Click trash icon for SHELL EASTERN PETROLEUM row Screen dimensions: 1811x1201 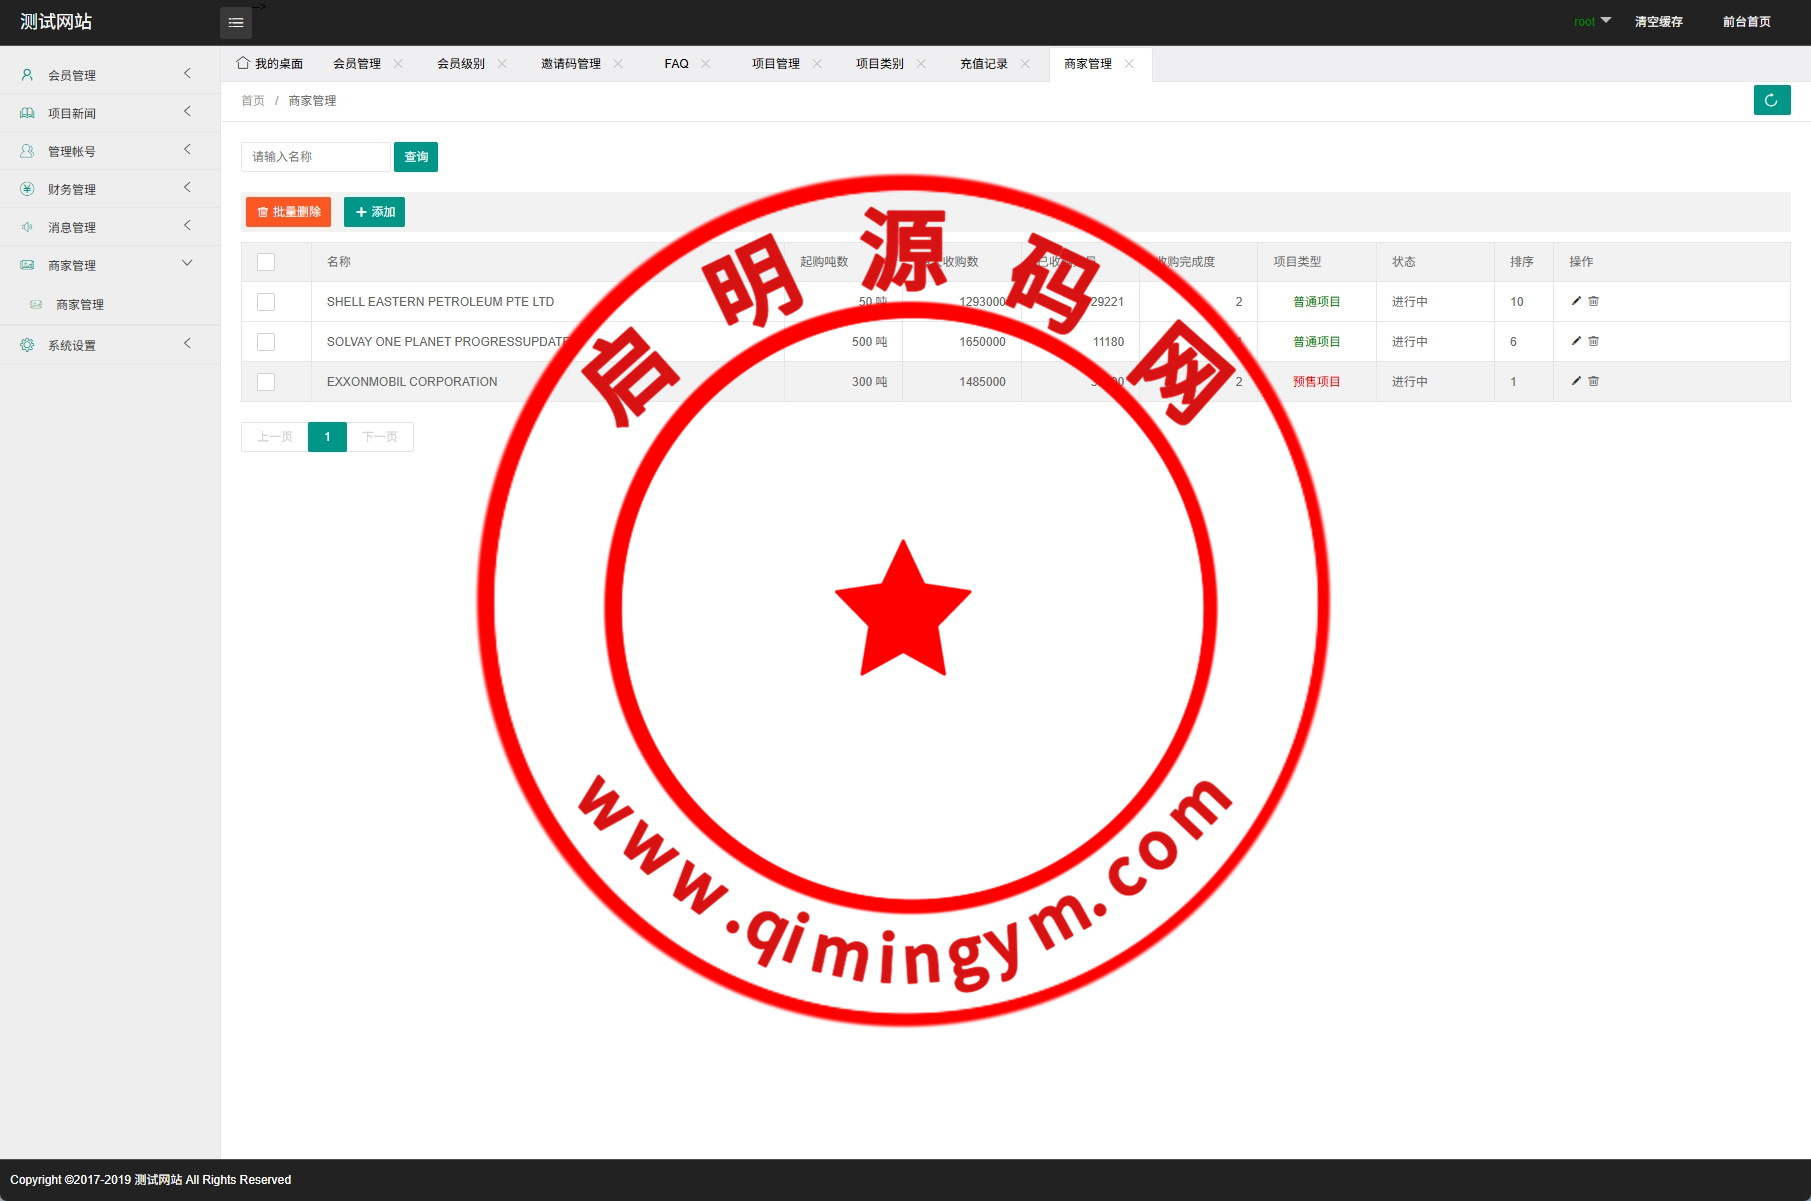click(1594, 301)
